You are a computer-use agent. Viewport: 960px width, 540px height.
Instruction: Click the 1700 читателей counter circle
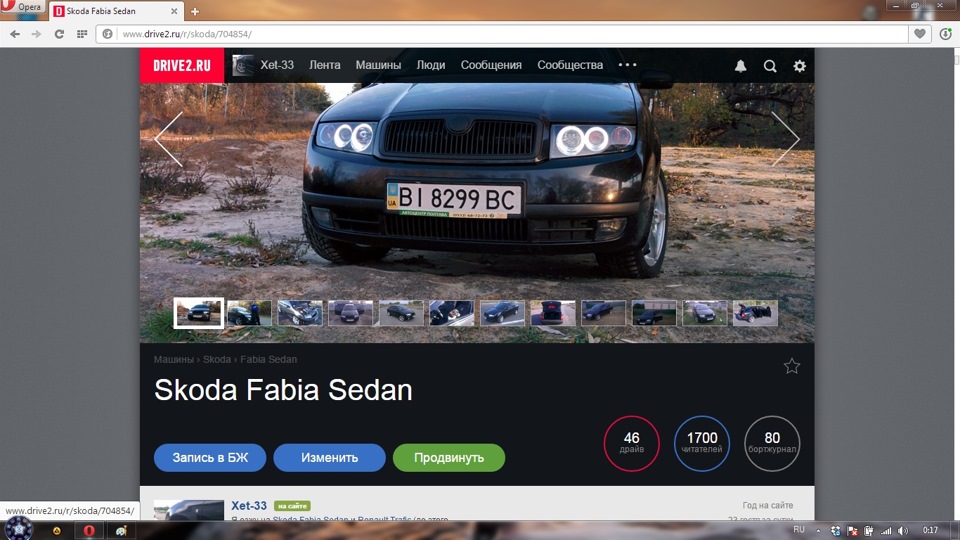click(x=702, y=443)
